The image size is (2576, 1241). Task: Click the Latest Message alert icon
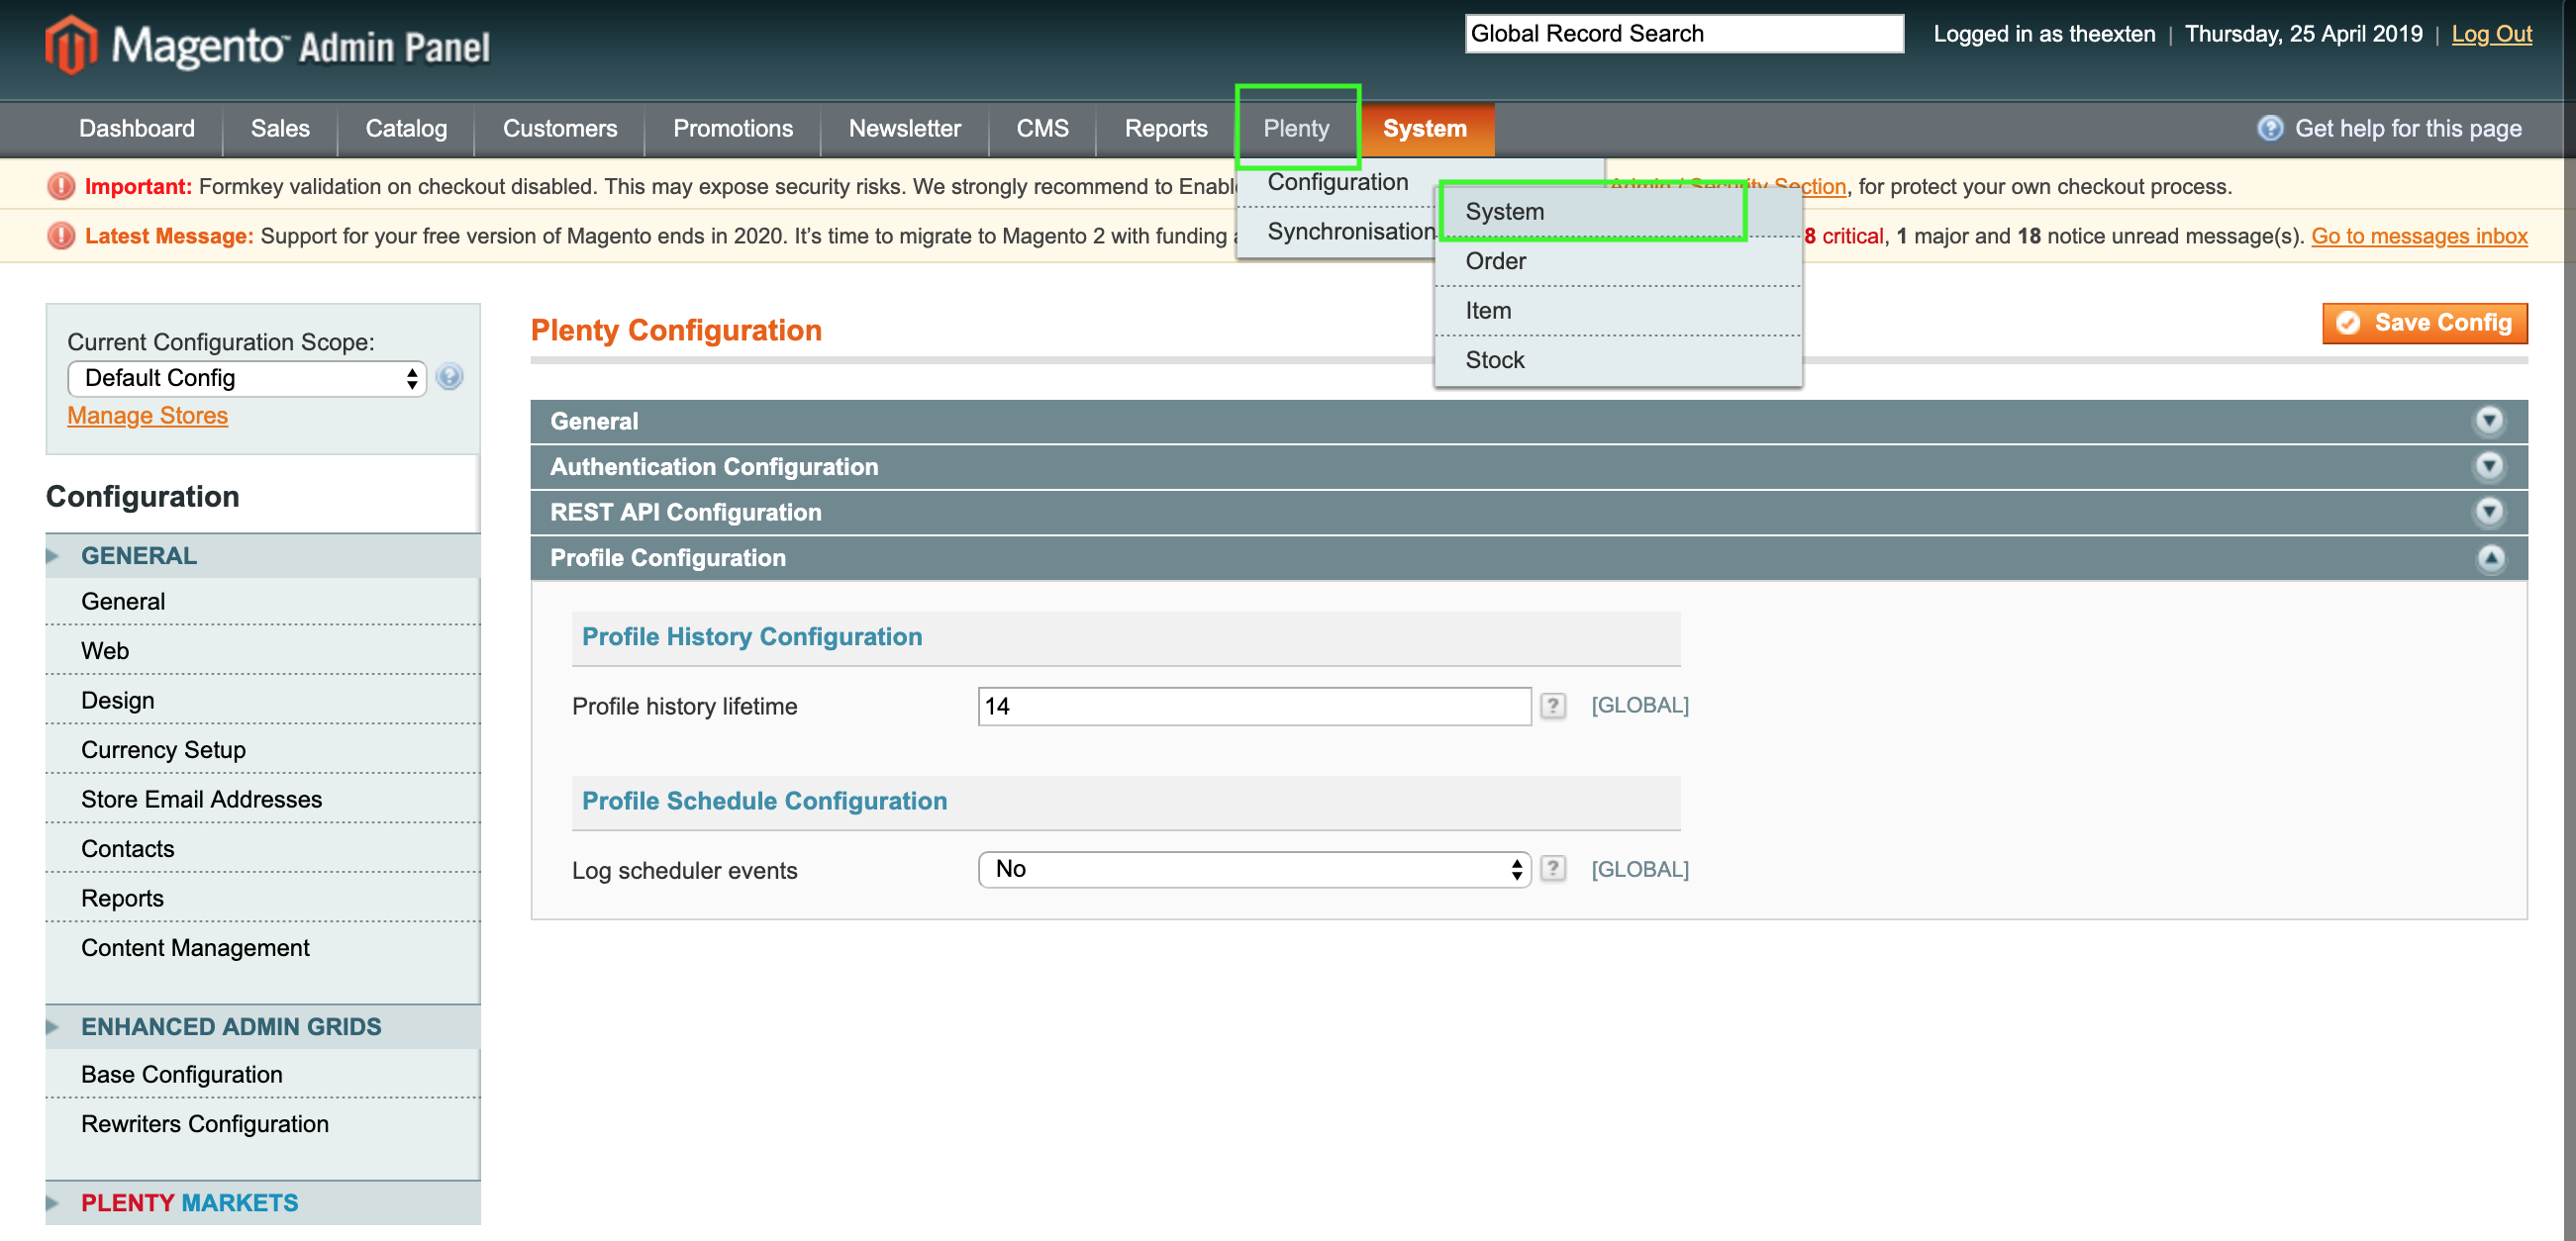pyautogui.click(x=61, y=236)
